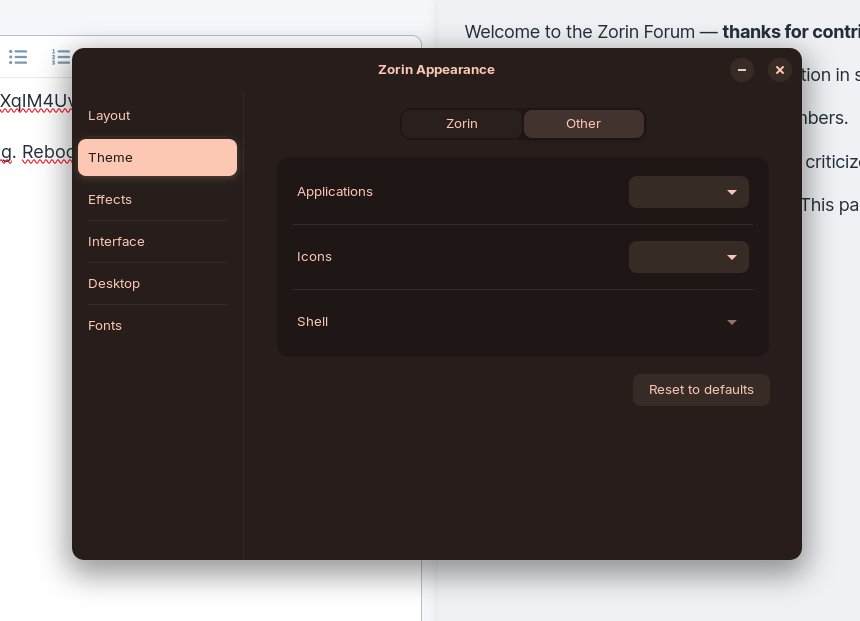Viewport: 860px width, 621px height.
Task: Select the Other theme tab
Action: (x=584, y=124)
